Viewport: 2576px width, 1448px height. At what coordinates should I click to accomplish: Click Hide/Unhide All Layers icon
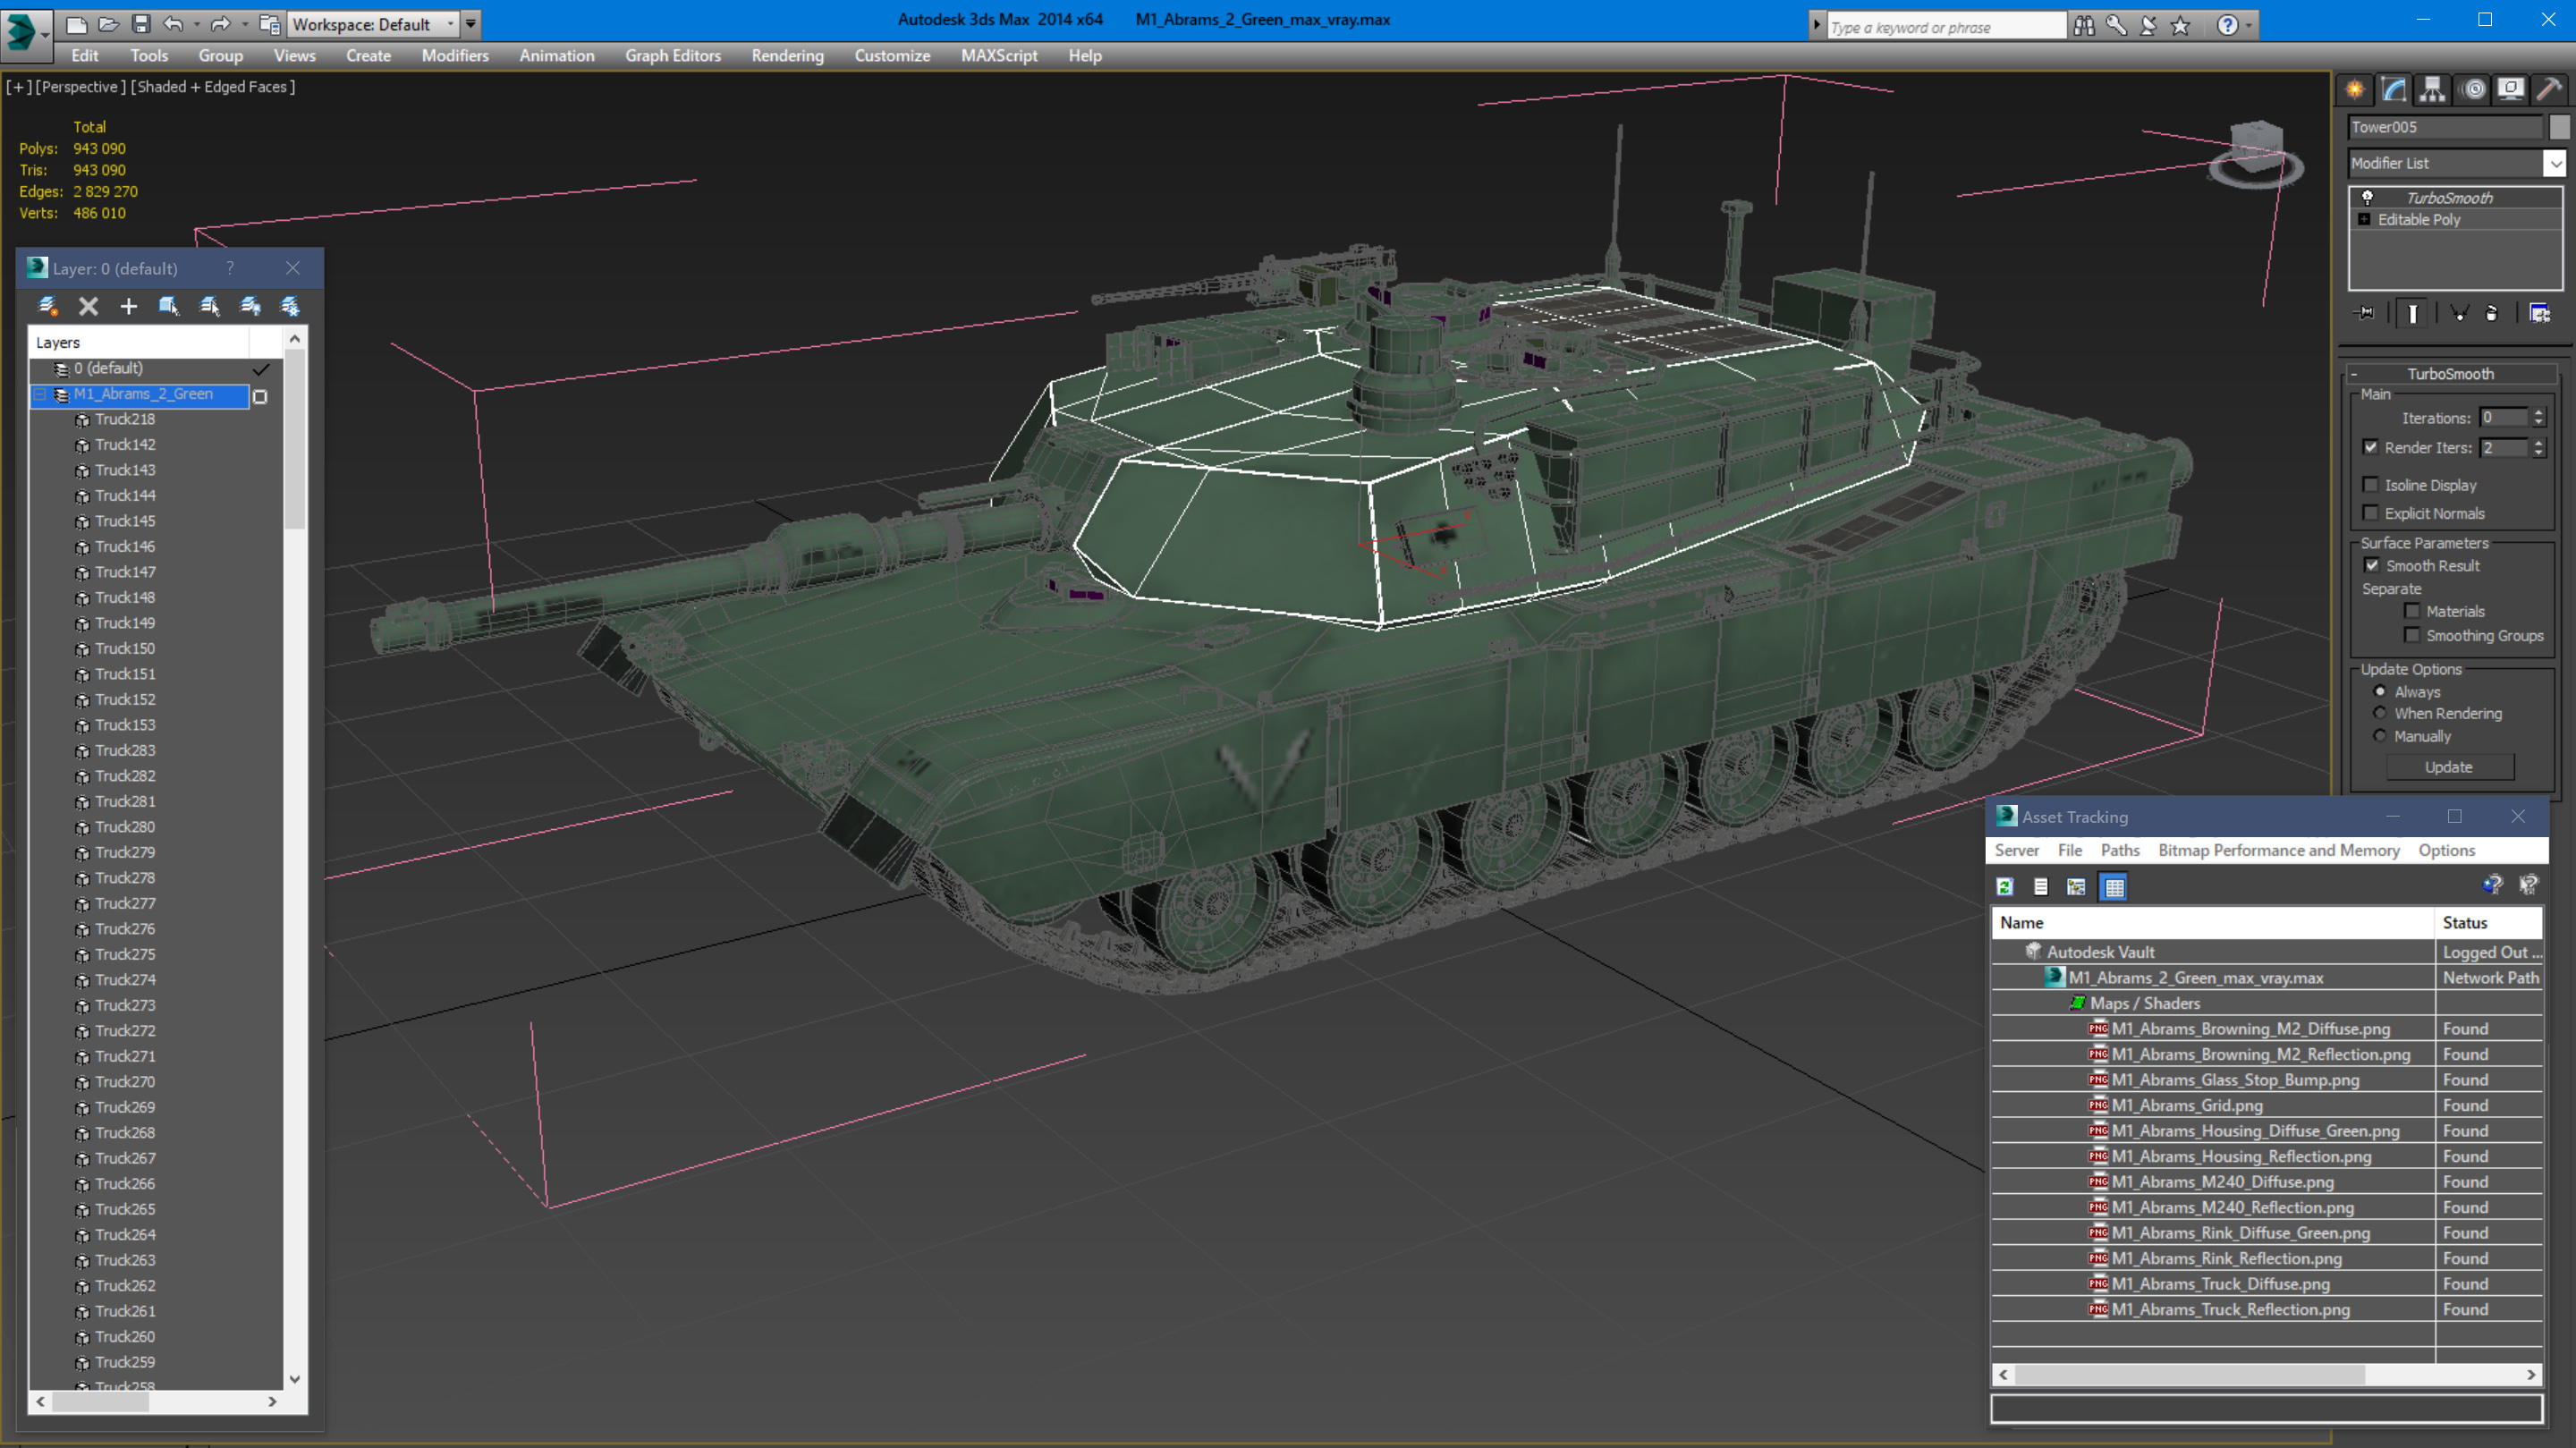[250, 306]
